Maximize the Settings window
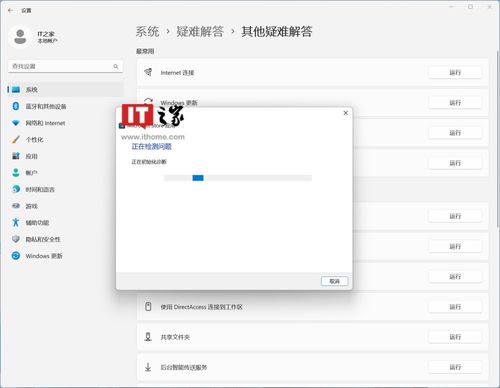The width and height of the screenshot is (500, 388). (470, 7)
